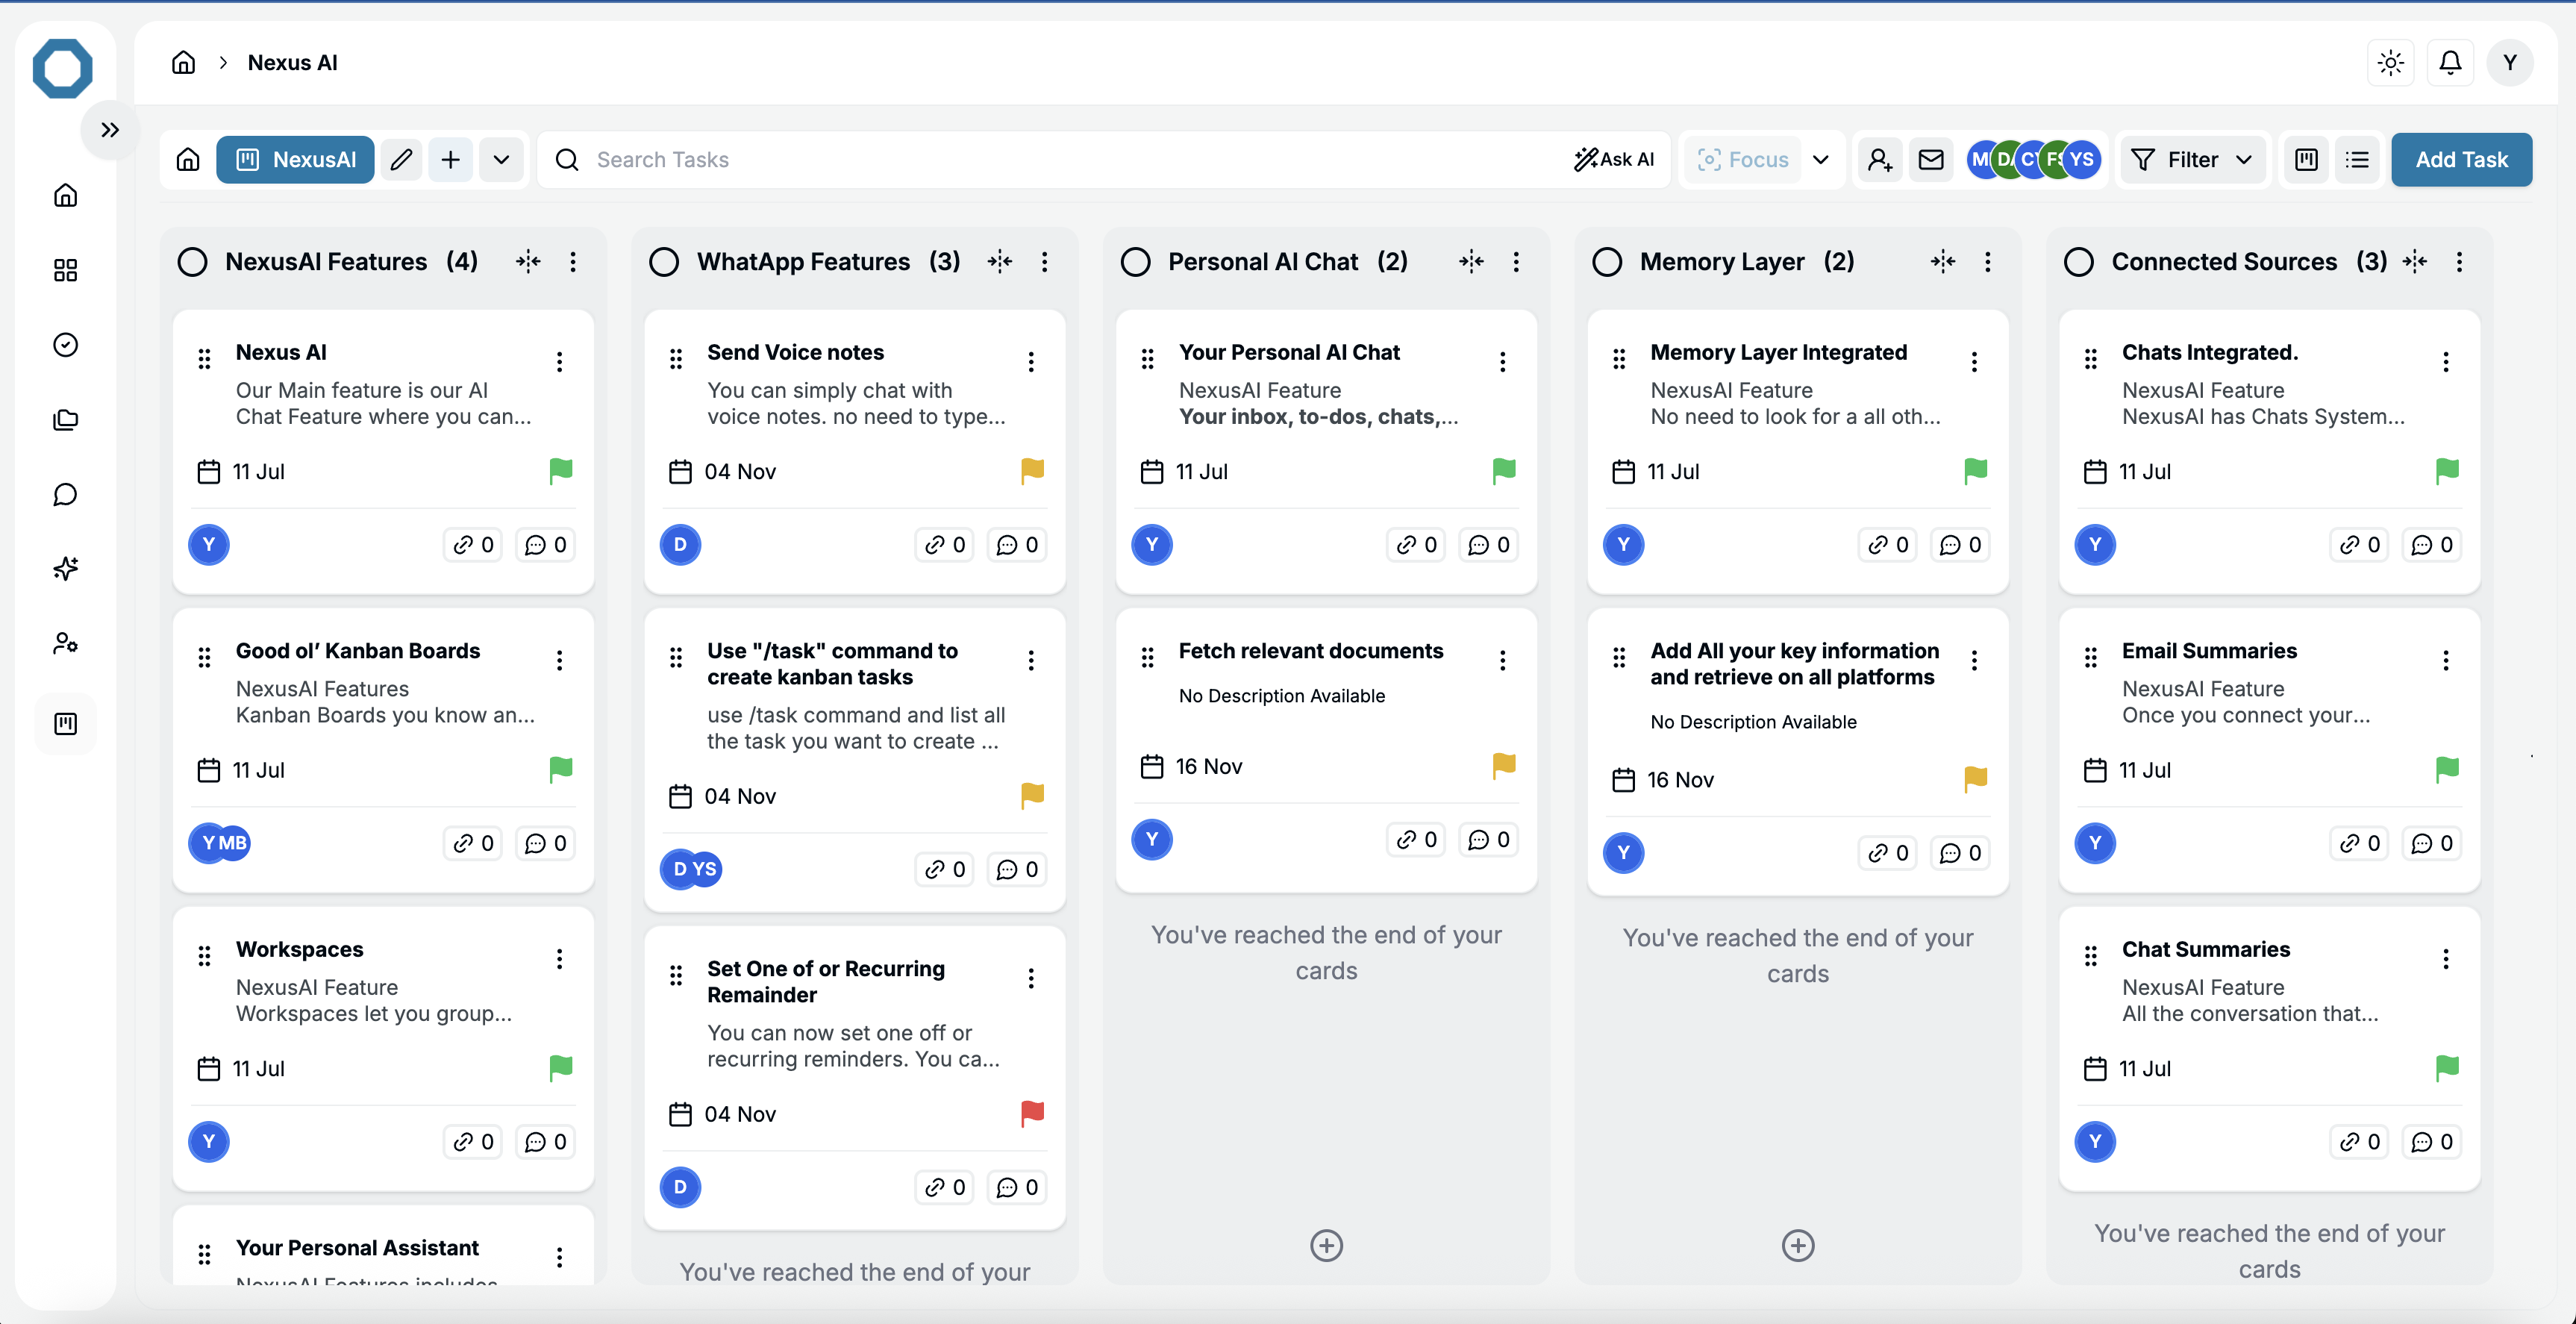Click the Add Task button
This screenshot has width=2576, height=1324.
tap(2461, 160)
